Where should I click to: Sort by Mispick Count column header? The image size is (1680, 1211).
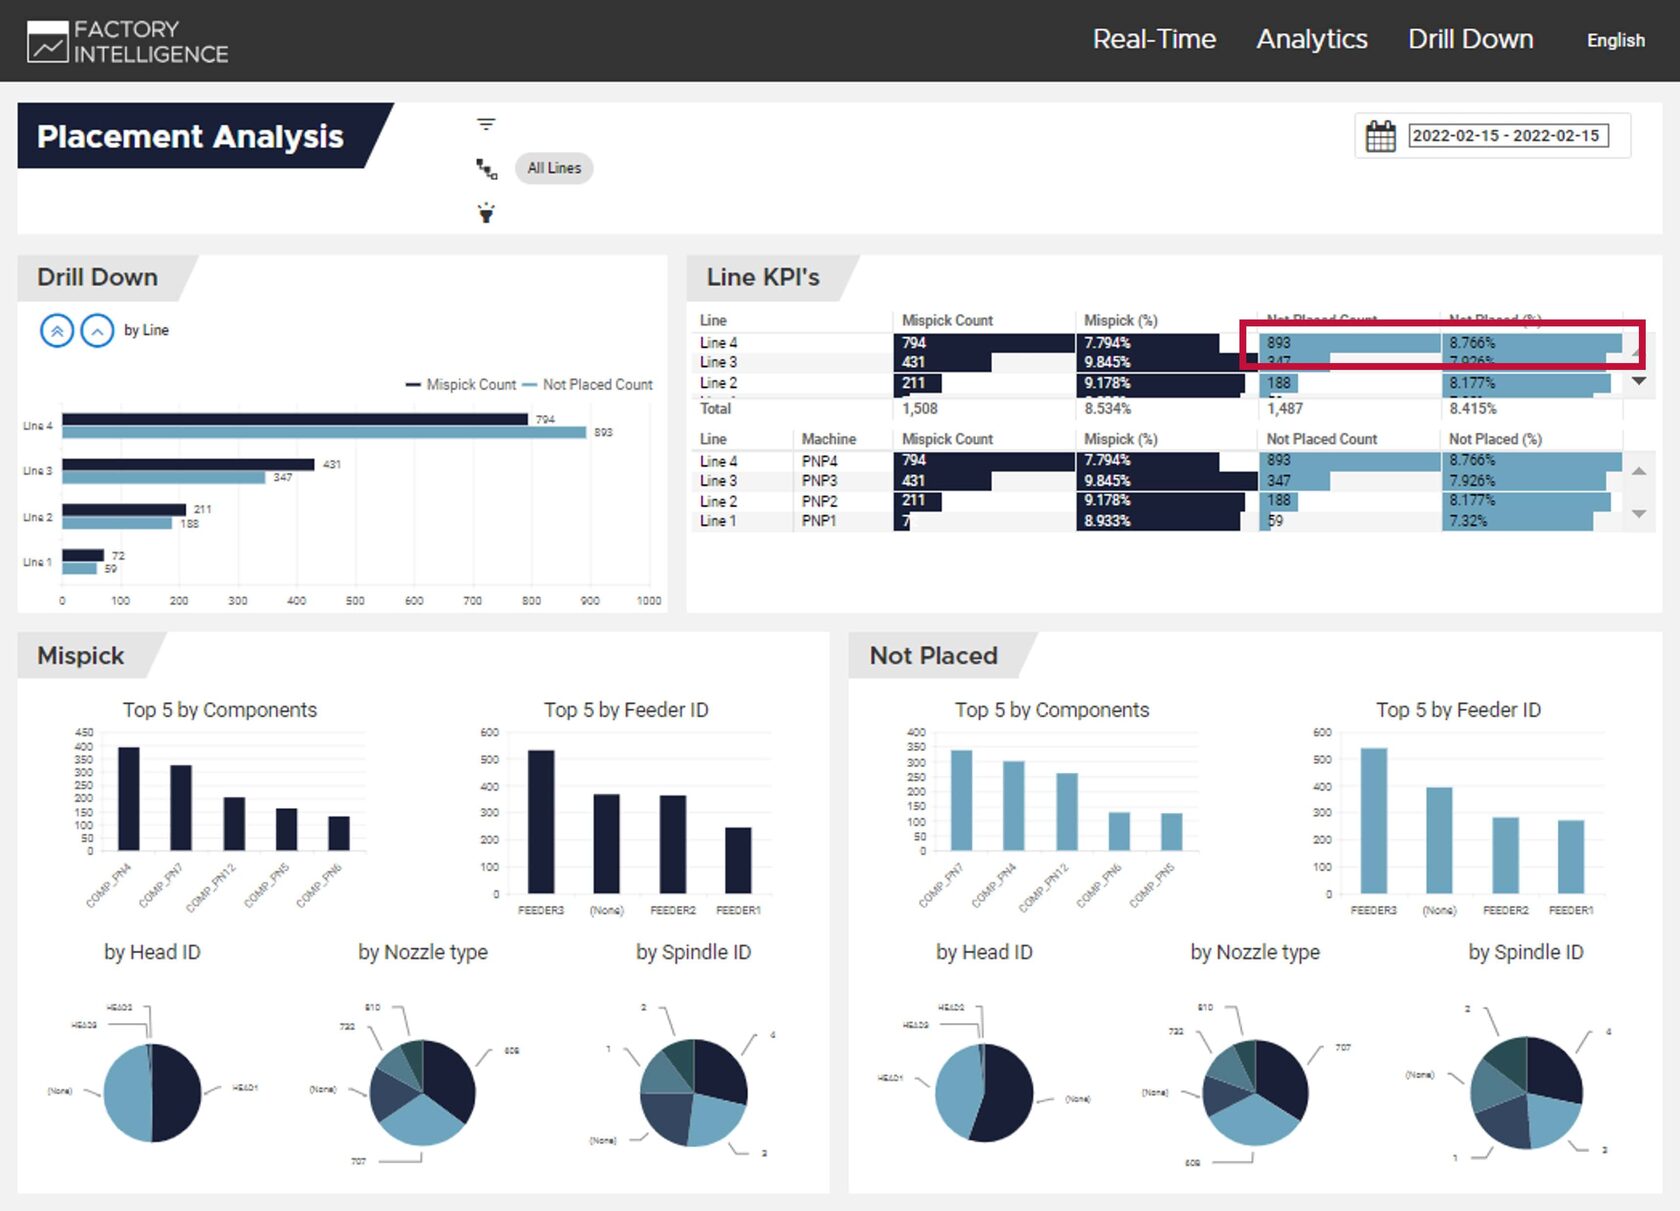(947, 320)
